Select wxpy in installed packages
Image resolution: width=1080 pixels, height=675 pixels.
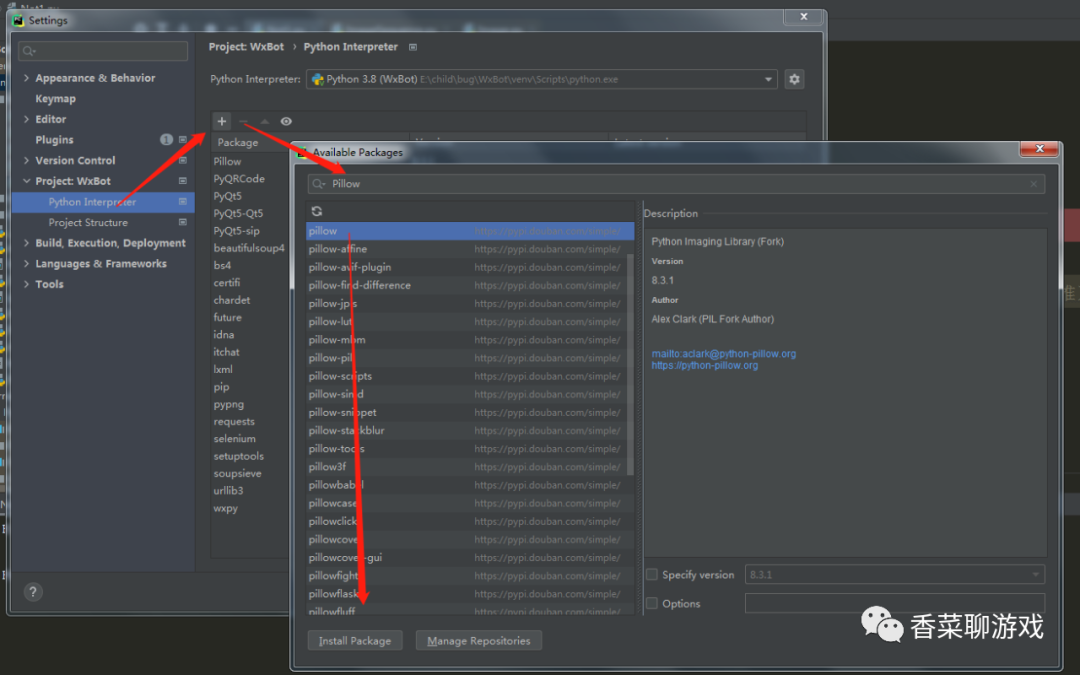click(225, 508)
